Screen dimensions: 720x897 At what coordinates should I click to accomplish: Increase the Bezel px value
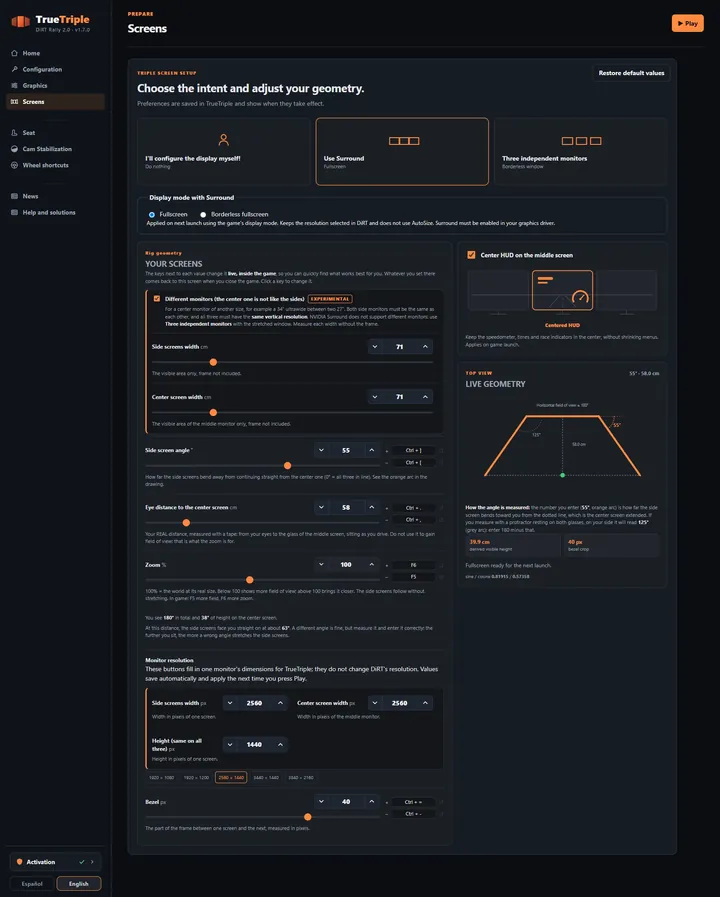[372, 802]
